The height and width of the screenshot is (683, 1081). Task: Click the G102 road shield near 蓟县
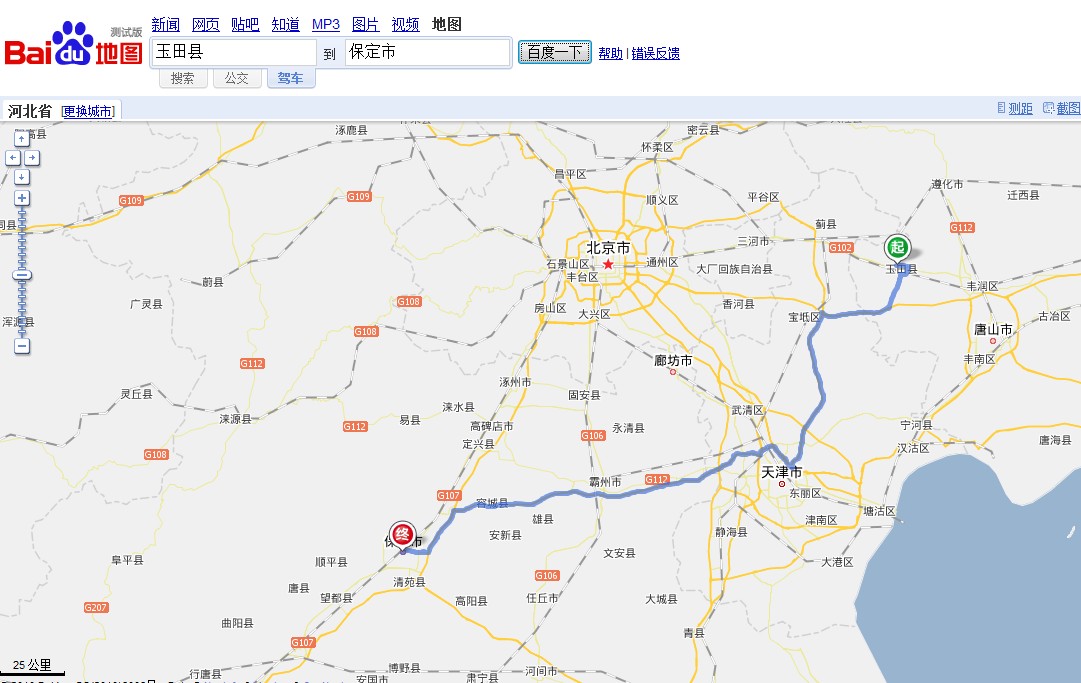(840, 247)
